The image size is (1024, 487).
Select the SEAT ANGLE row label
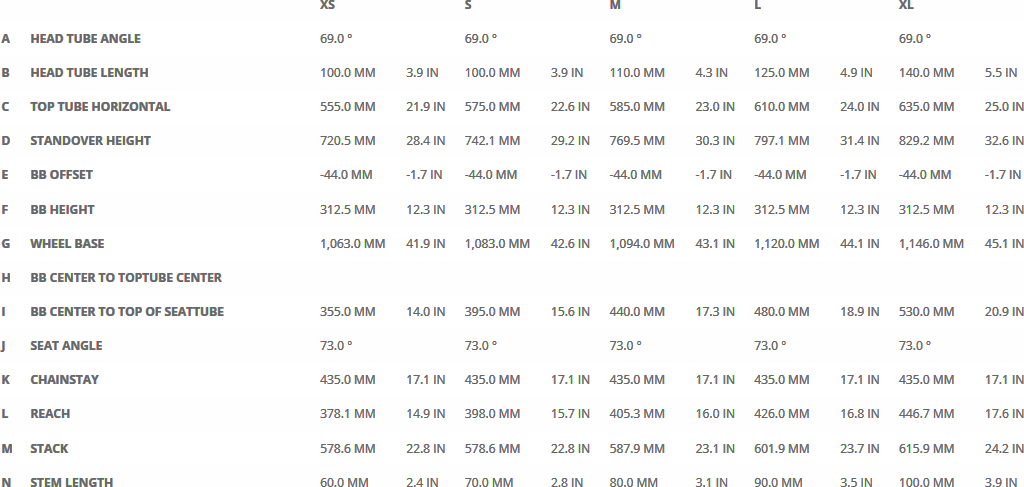coord(66,346)
